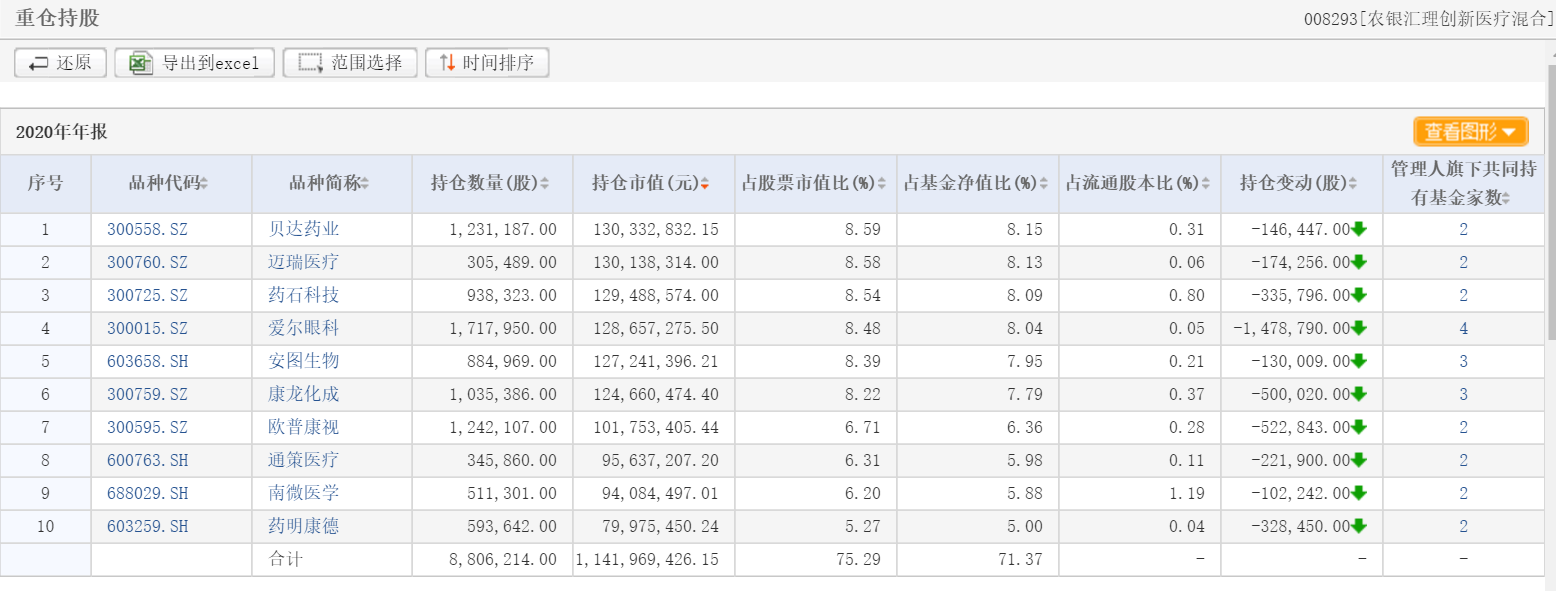Open stock code link 688029.SH
Viewport: 1556px width, 591px height.
coord(147,493)
